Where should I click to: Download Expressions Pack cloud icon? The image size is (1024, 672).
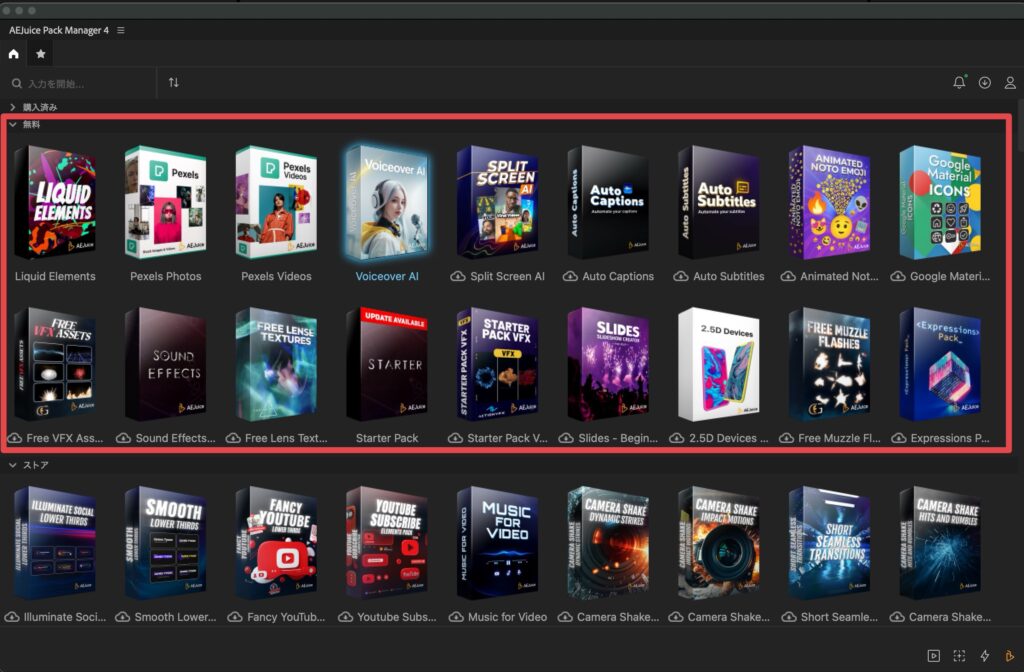click(x=899, y=438)
